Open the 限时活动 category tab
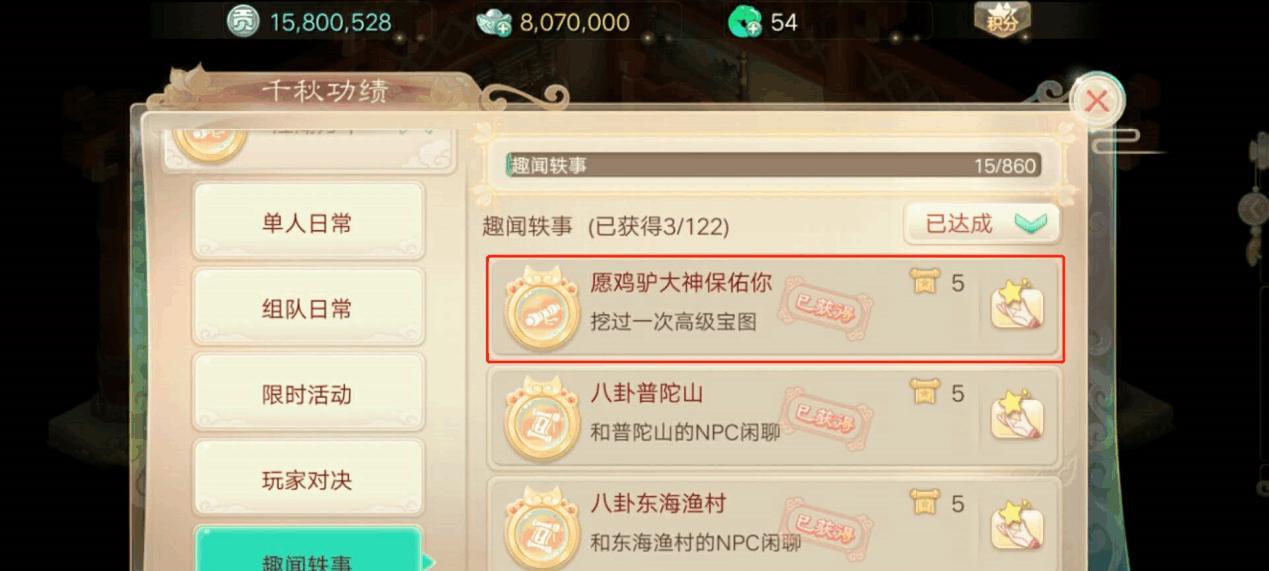The width and height of the screenshot is (1269, 571). point(308,394)
